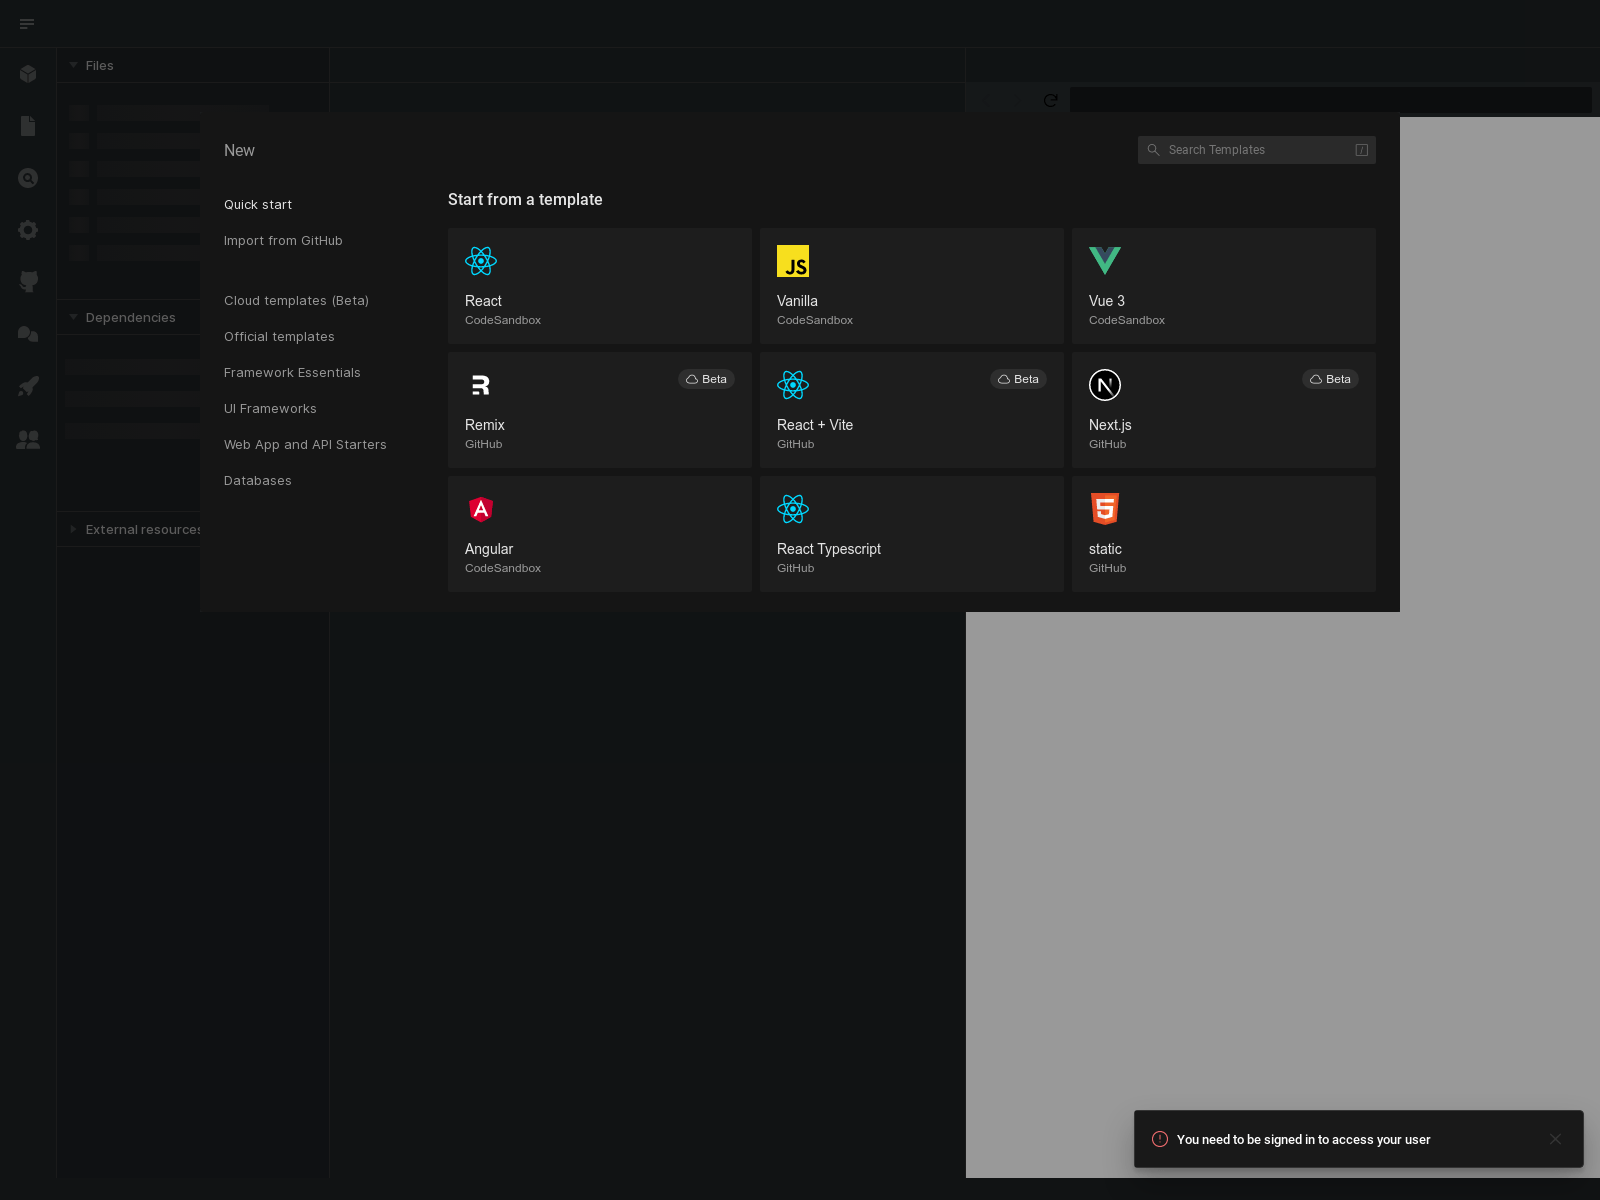Image resolution: width=1600 pixels, height=1200 pixels.
Task: Click the Vanilla JS logo icon
Action: 793,261
